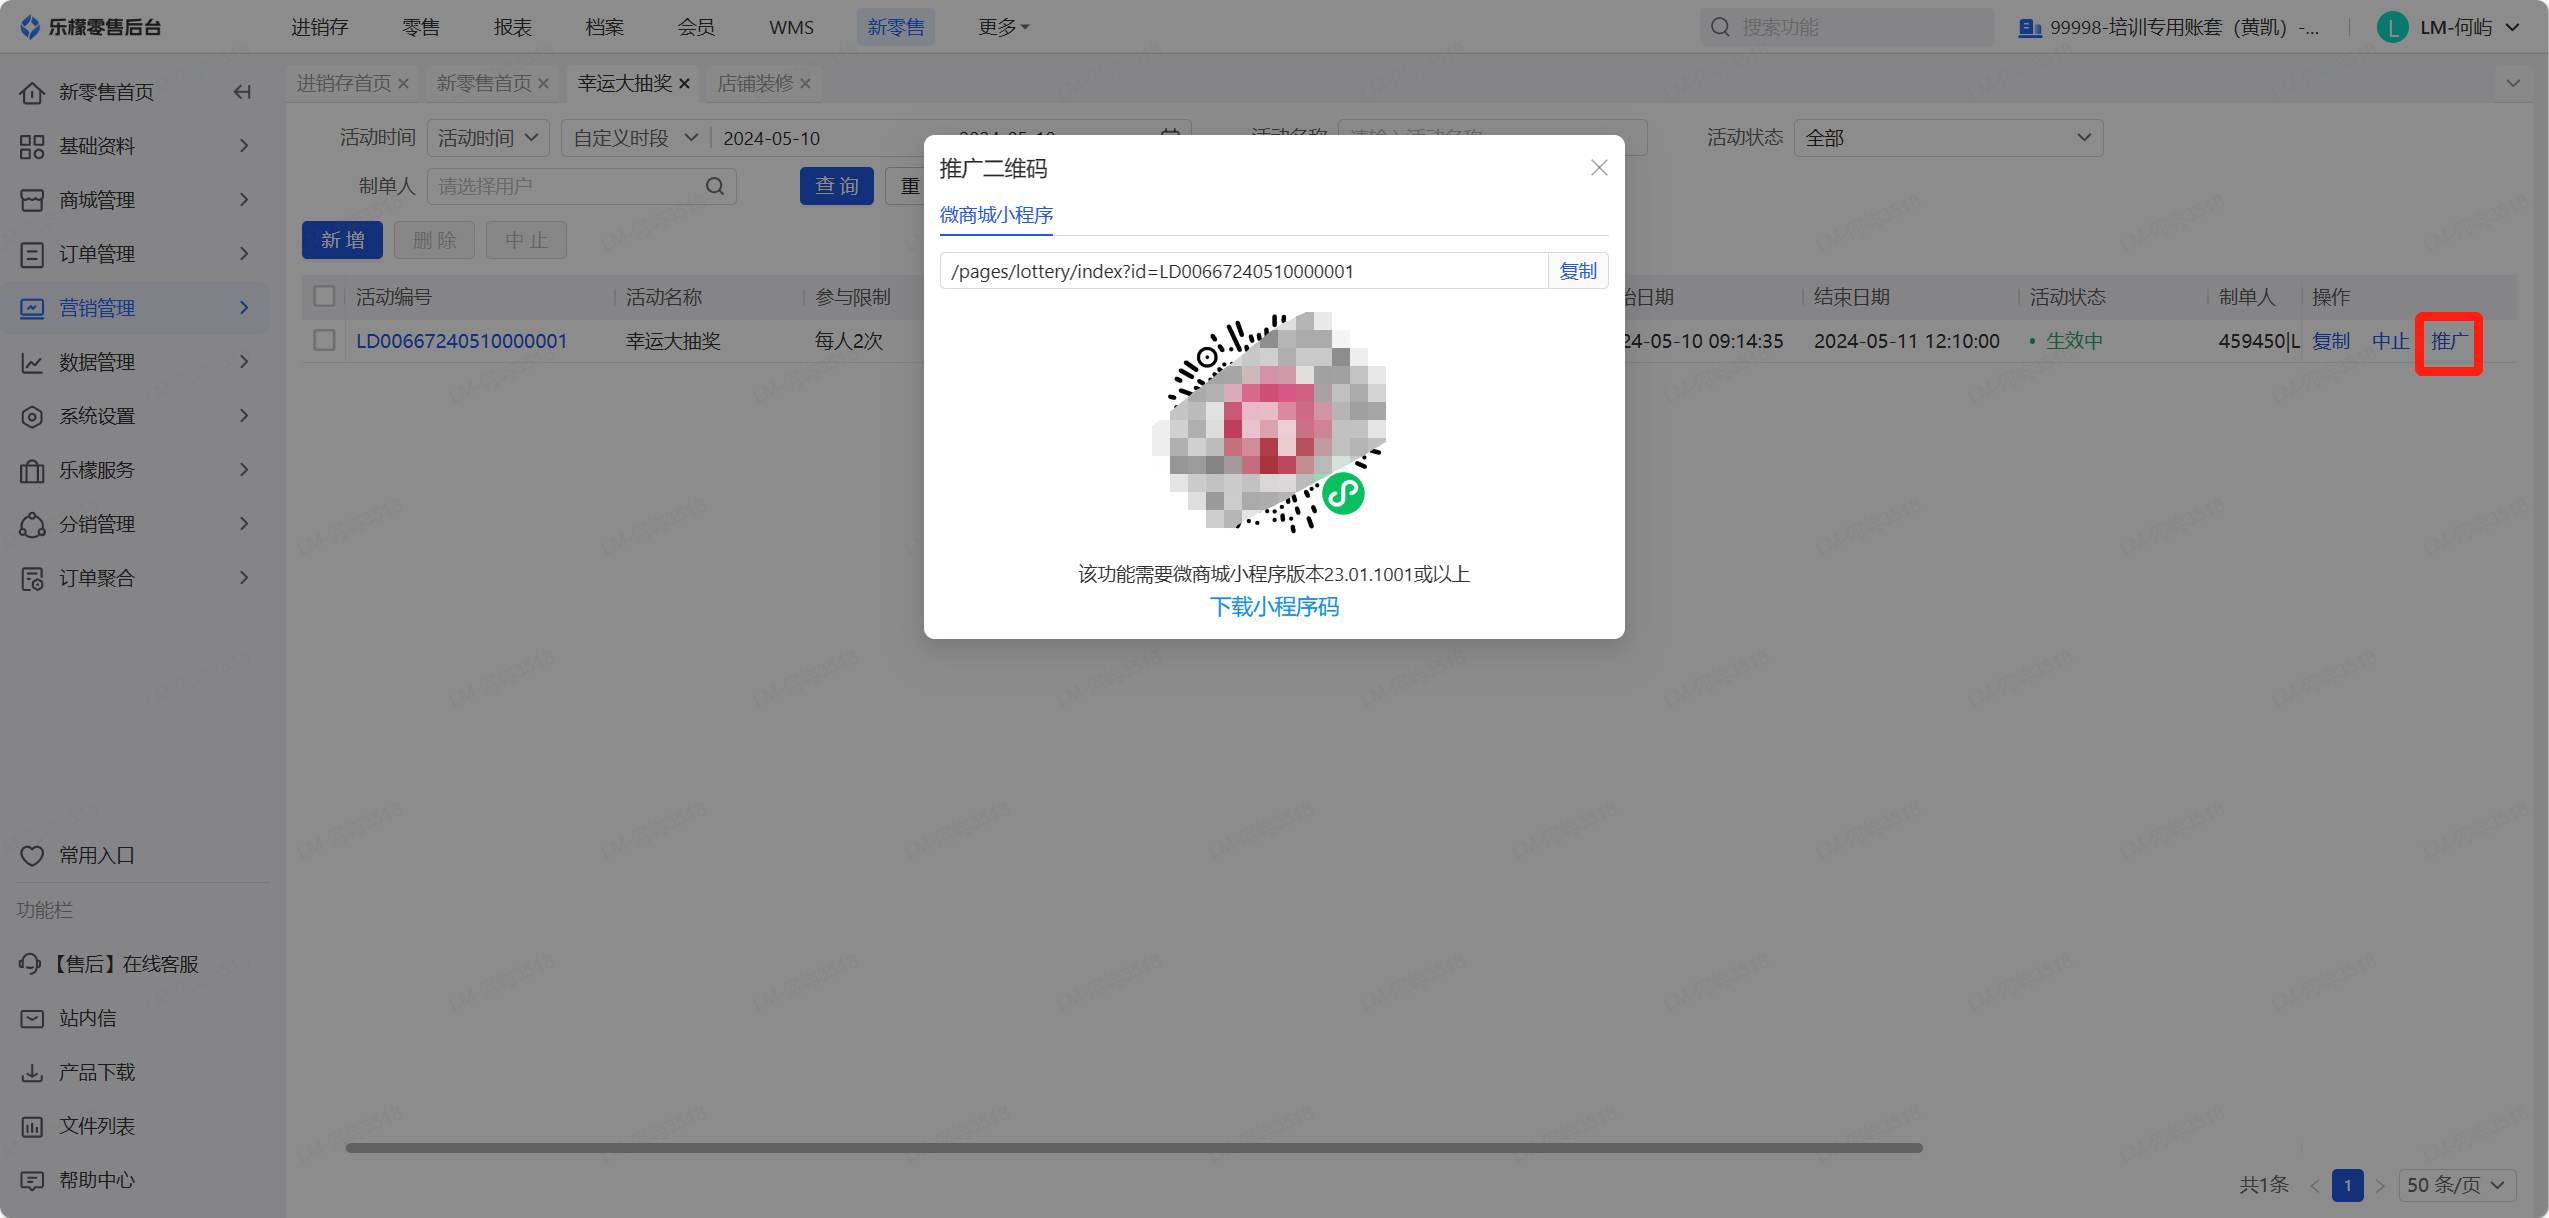Open the WMS top menu

tap(791, 27)
